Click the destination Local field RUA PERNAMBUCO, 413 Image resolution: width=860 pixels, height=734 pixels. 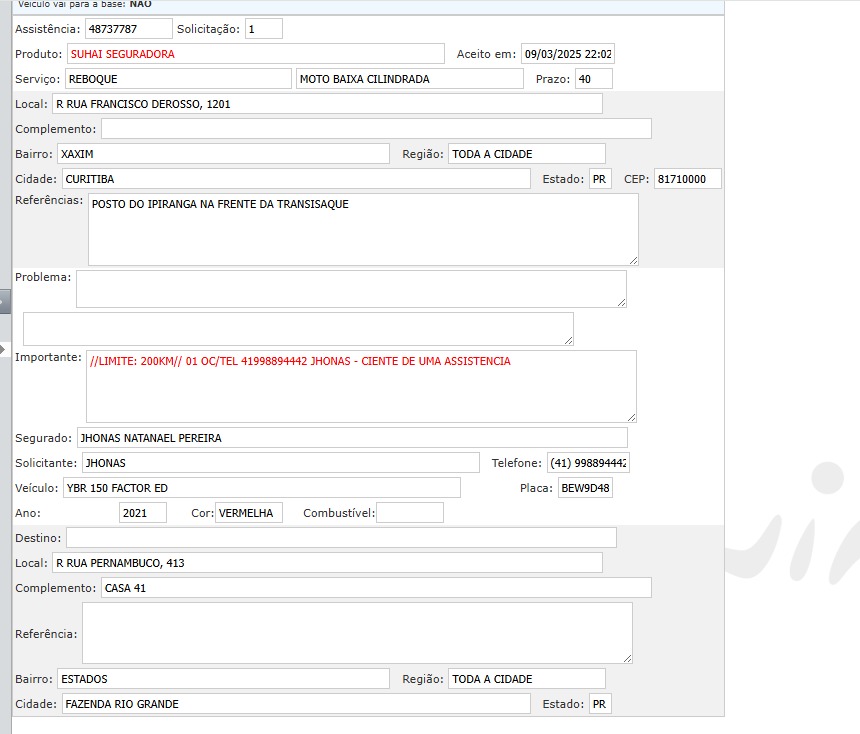(327, 563)
